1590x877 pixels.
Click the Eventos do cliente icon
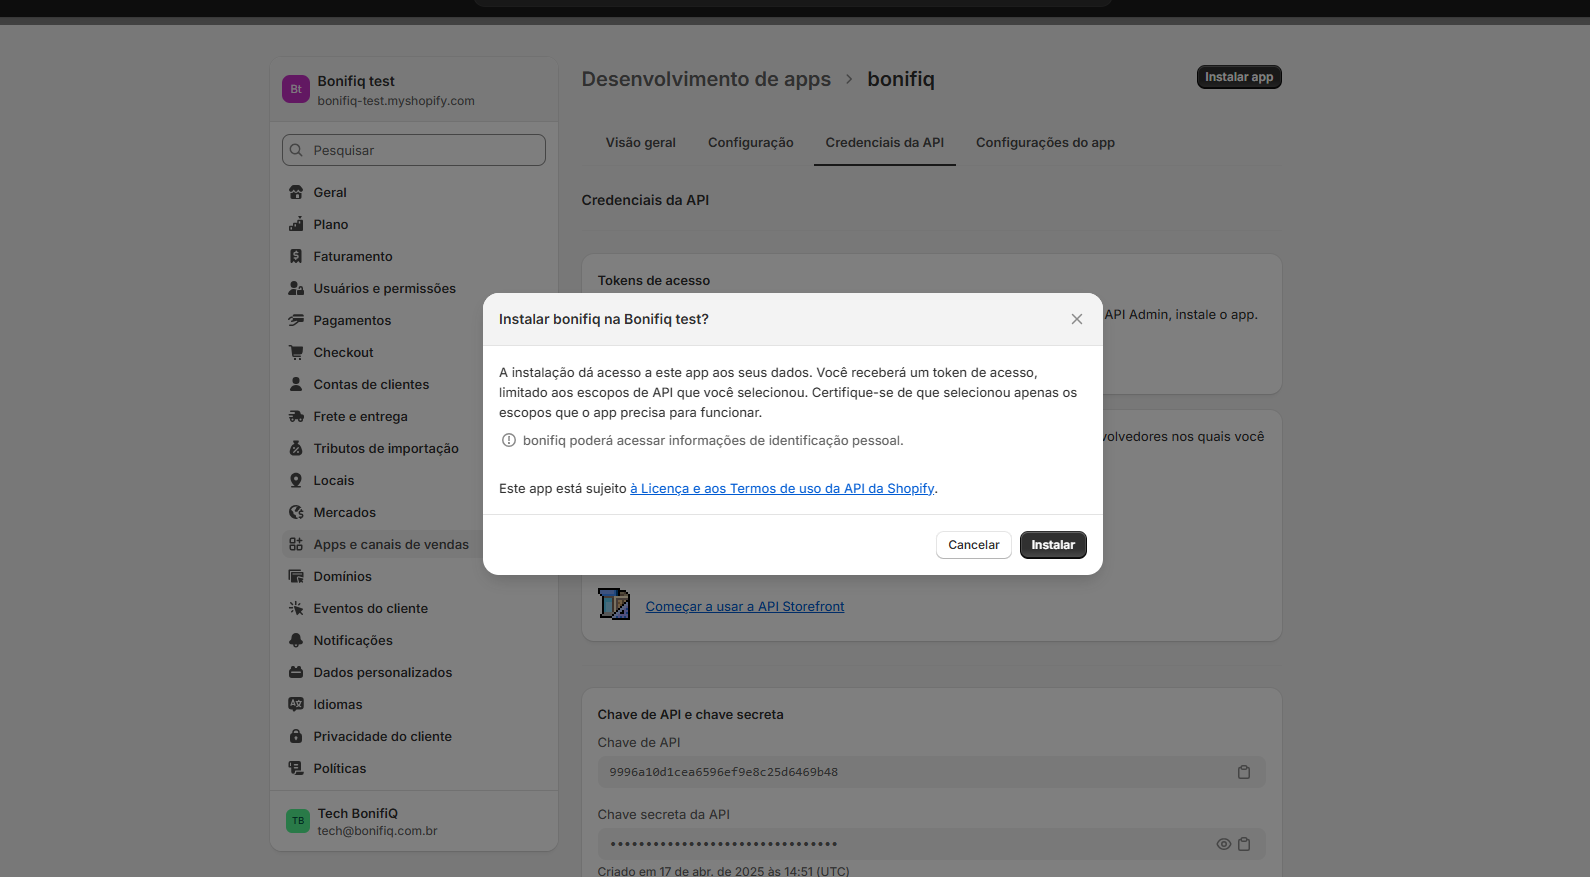pos(296,608)
